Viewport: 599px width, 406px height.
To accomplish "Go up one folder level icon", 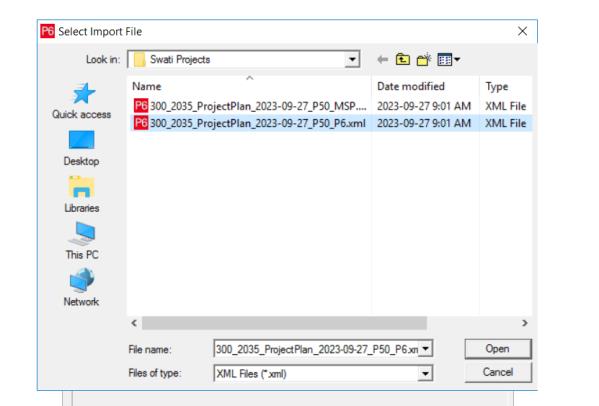I will [x=403, y=60].
